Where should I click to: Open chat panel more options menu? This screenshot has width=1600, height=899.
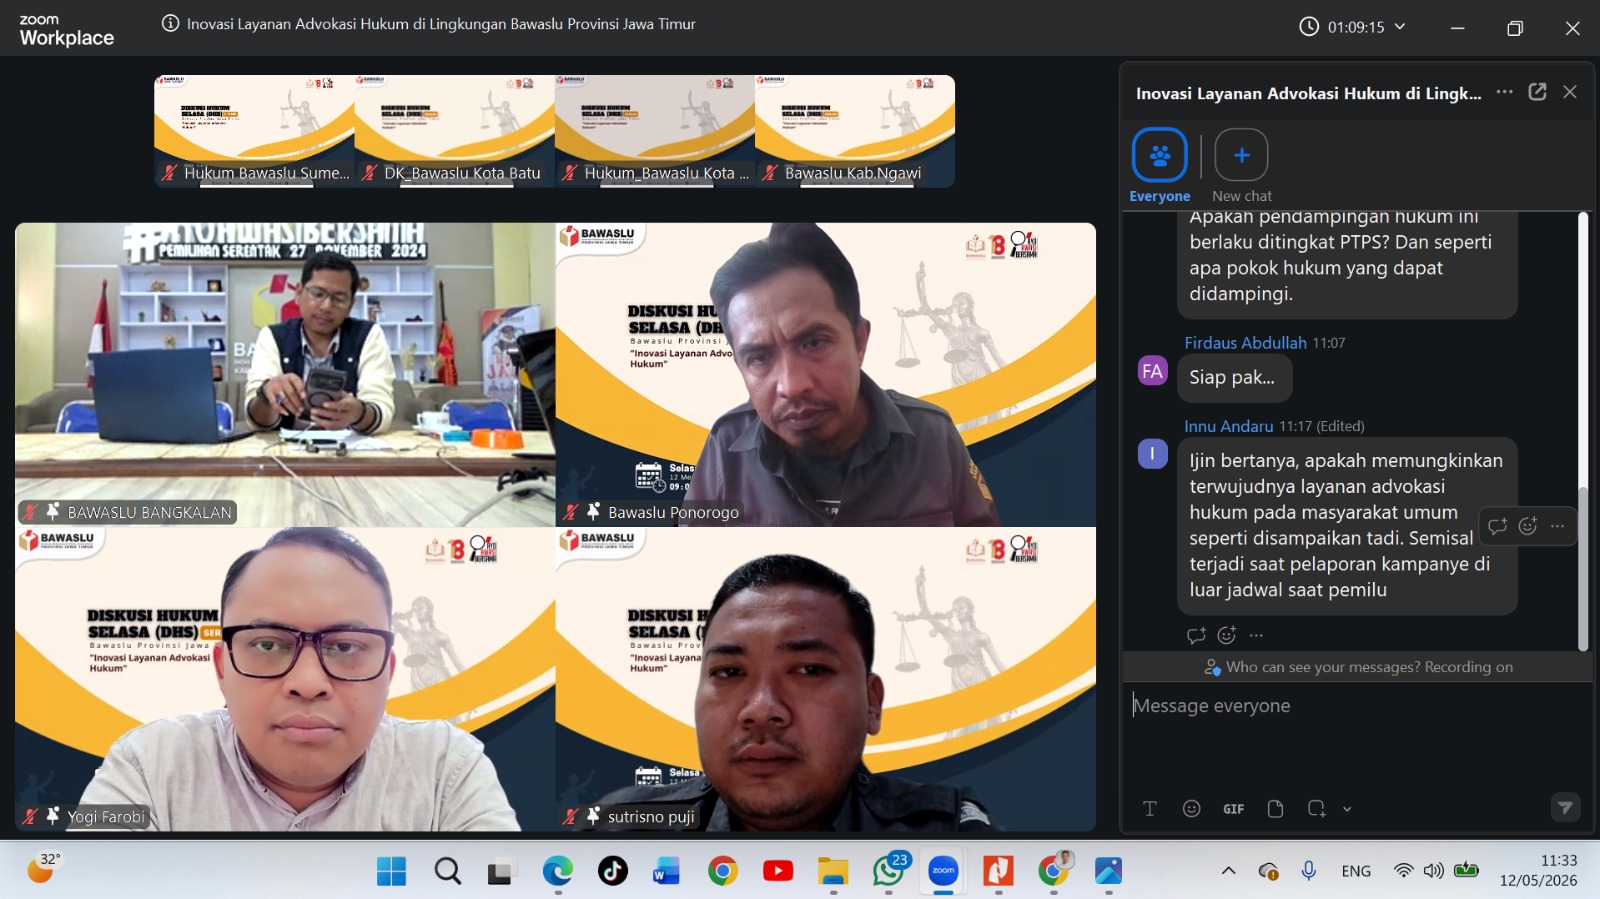coord(1504,92)
